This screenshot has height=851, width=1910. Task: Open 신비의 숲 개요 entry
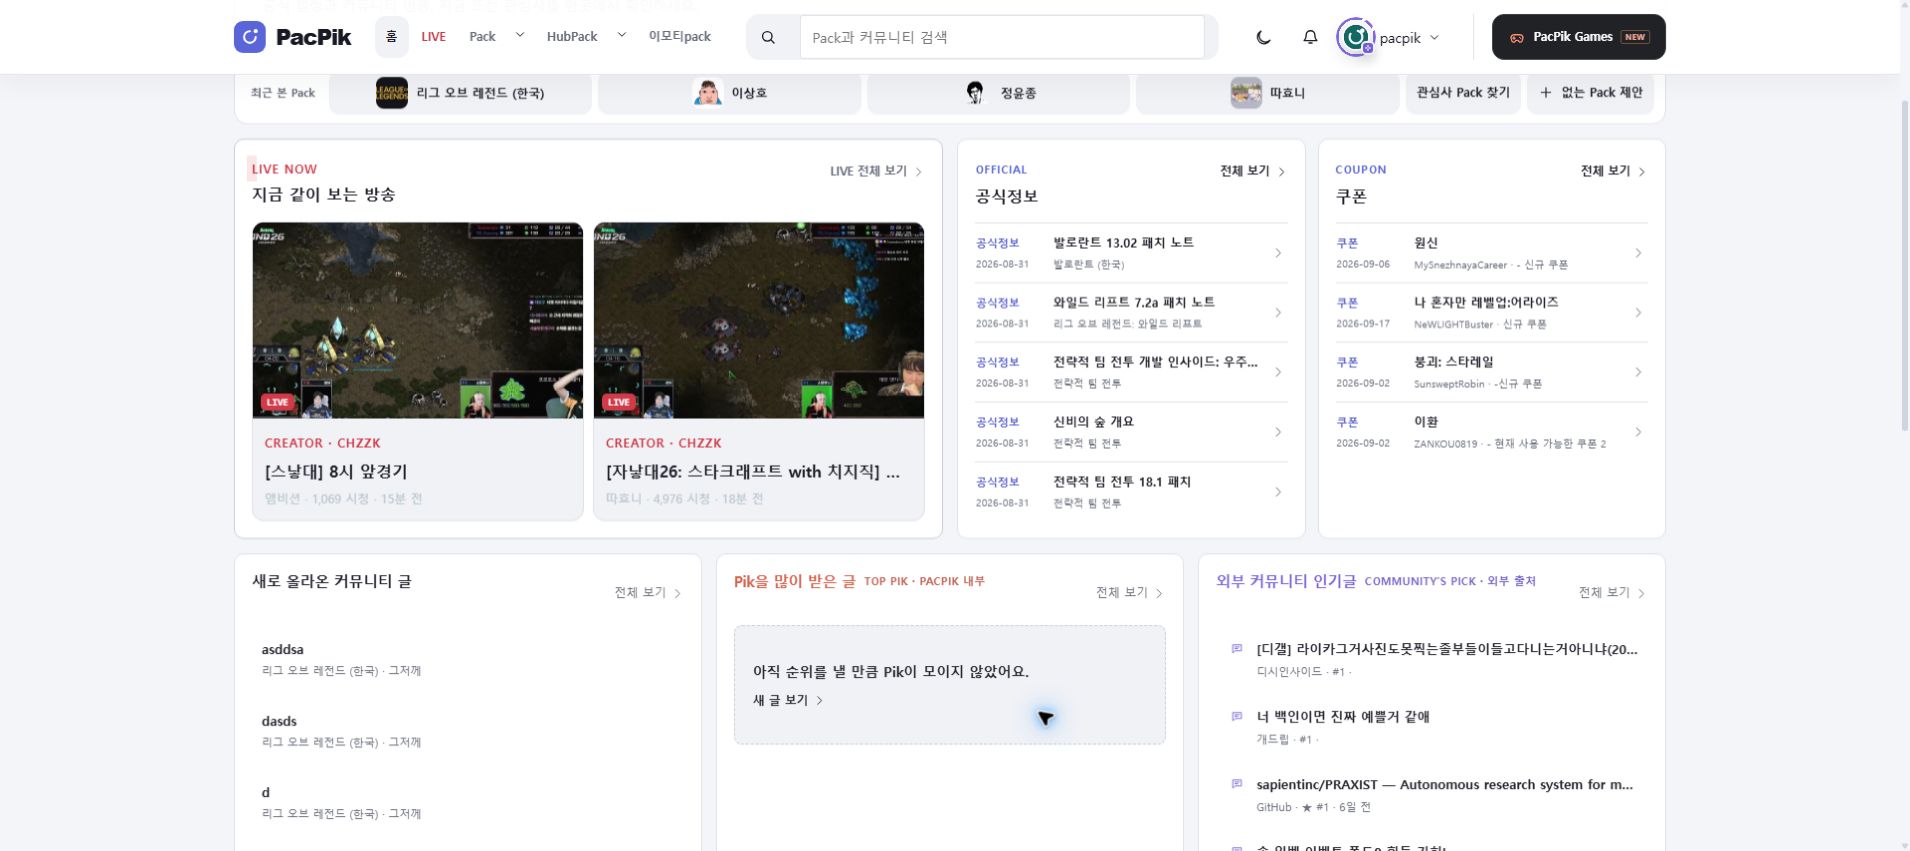(1131, 432)
